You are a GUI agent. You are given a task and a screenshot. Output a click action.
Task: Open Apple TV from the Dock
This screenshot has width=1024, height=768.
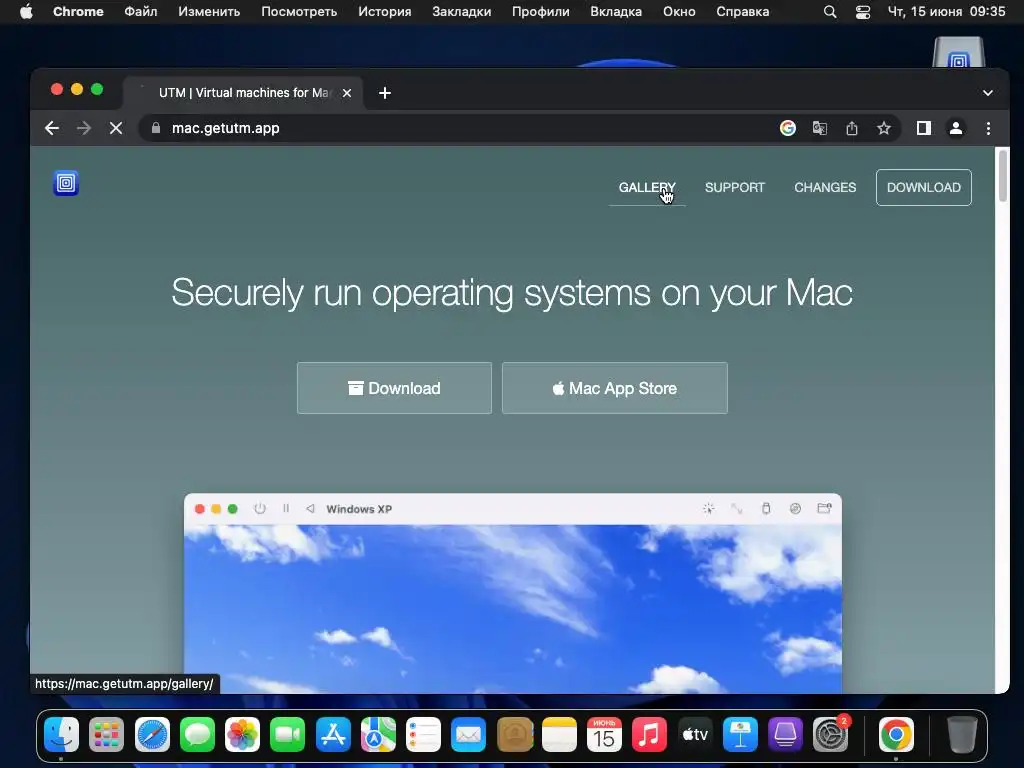695,735
